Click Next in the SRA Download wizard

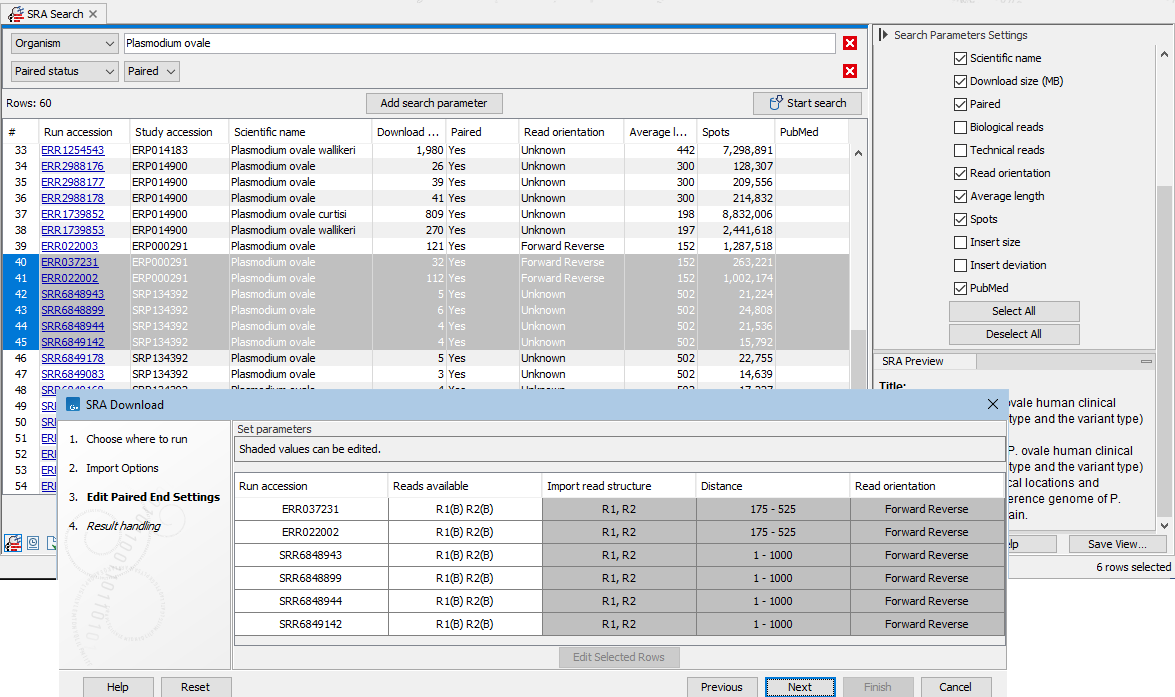coord(799,687)
